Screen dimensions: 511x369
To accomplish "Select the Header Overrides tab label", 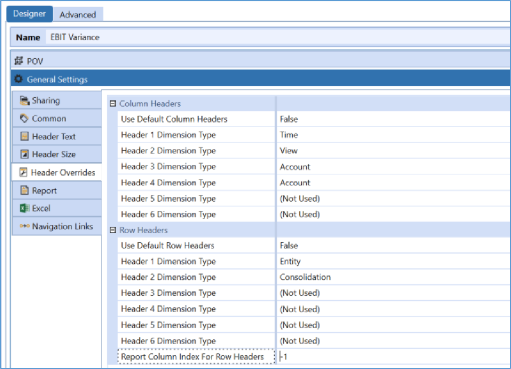I will [x=63, y=172].
